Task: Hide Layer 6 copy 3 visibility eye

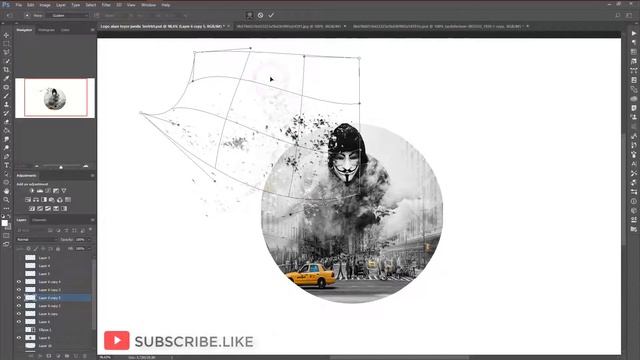Action: [19, 290]
